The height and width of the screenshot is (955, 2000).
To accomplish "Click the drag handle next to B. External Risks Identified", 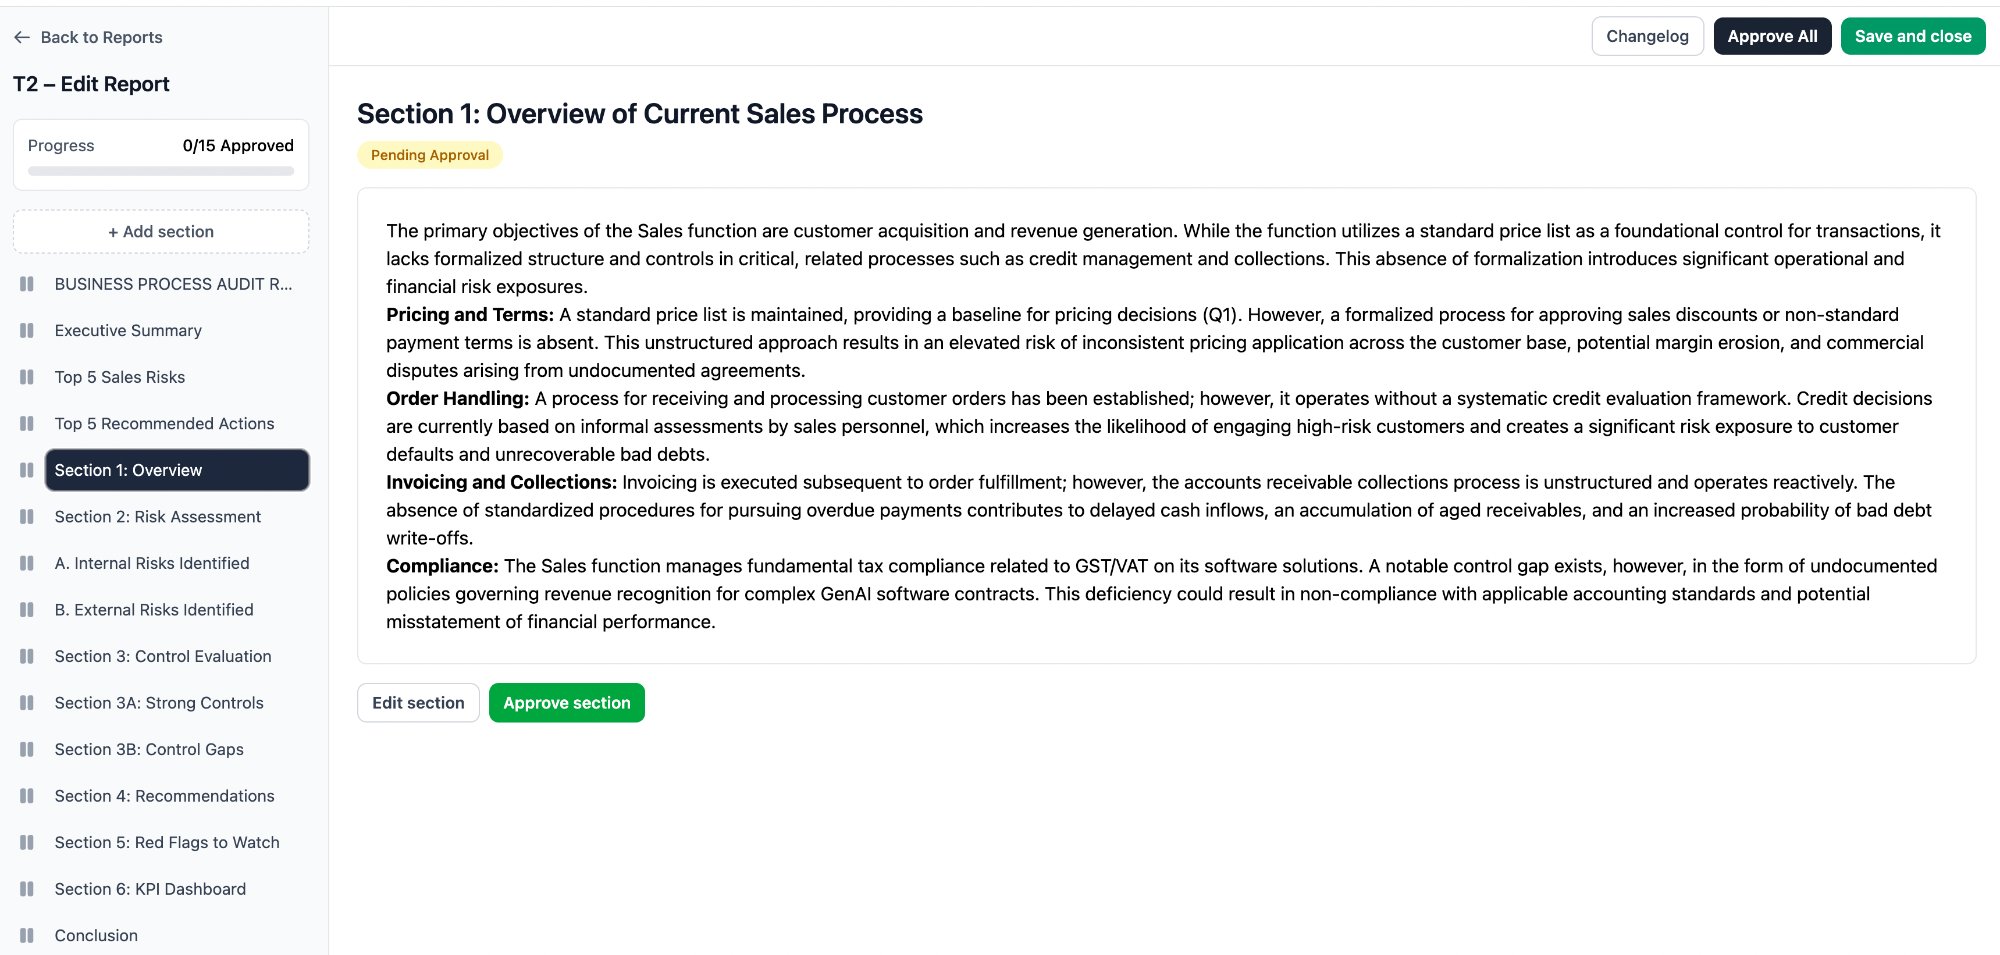I will click(26, 609).
